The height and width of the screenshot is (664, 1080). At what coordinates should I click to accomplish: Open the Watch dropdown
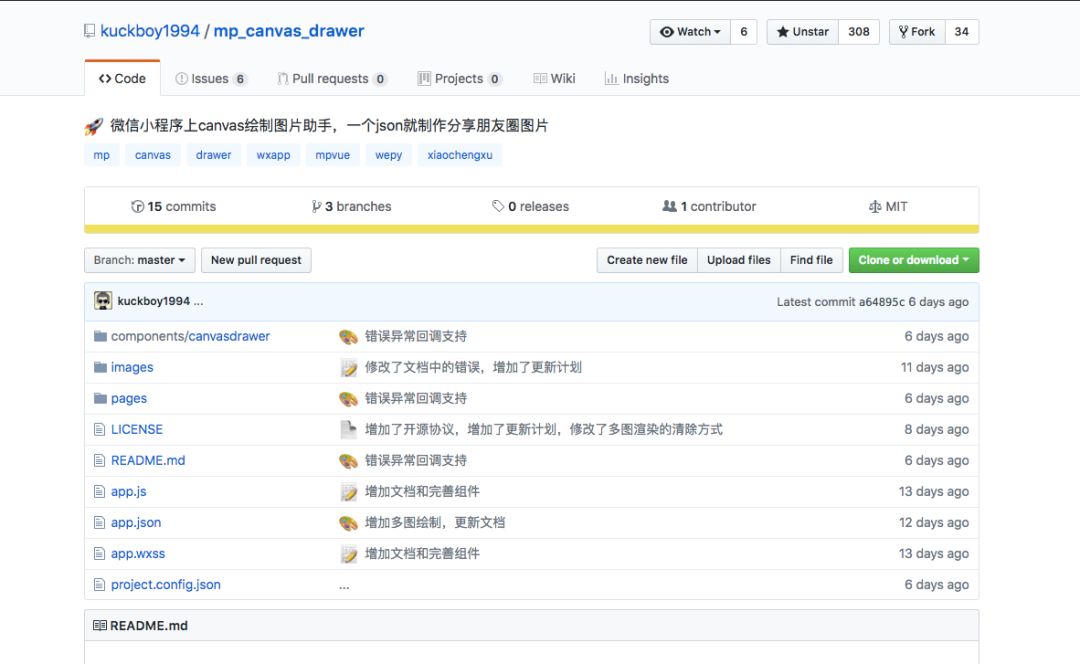(689, 32)
